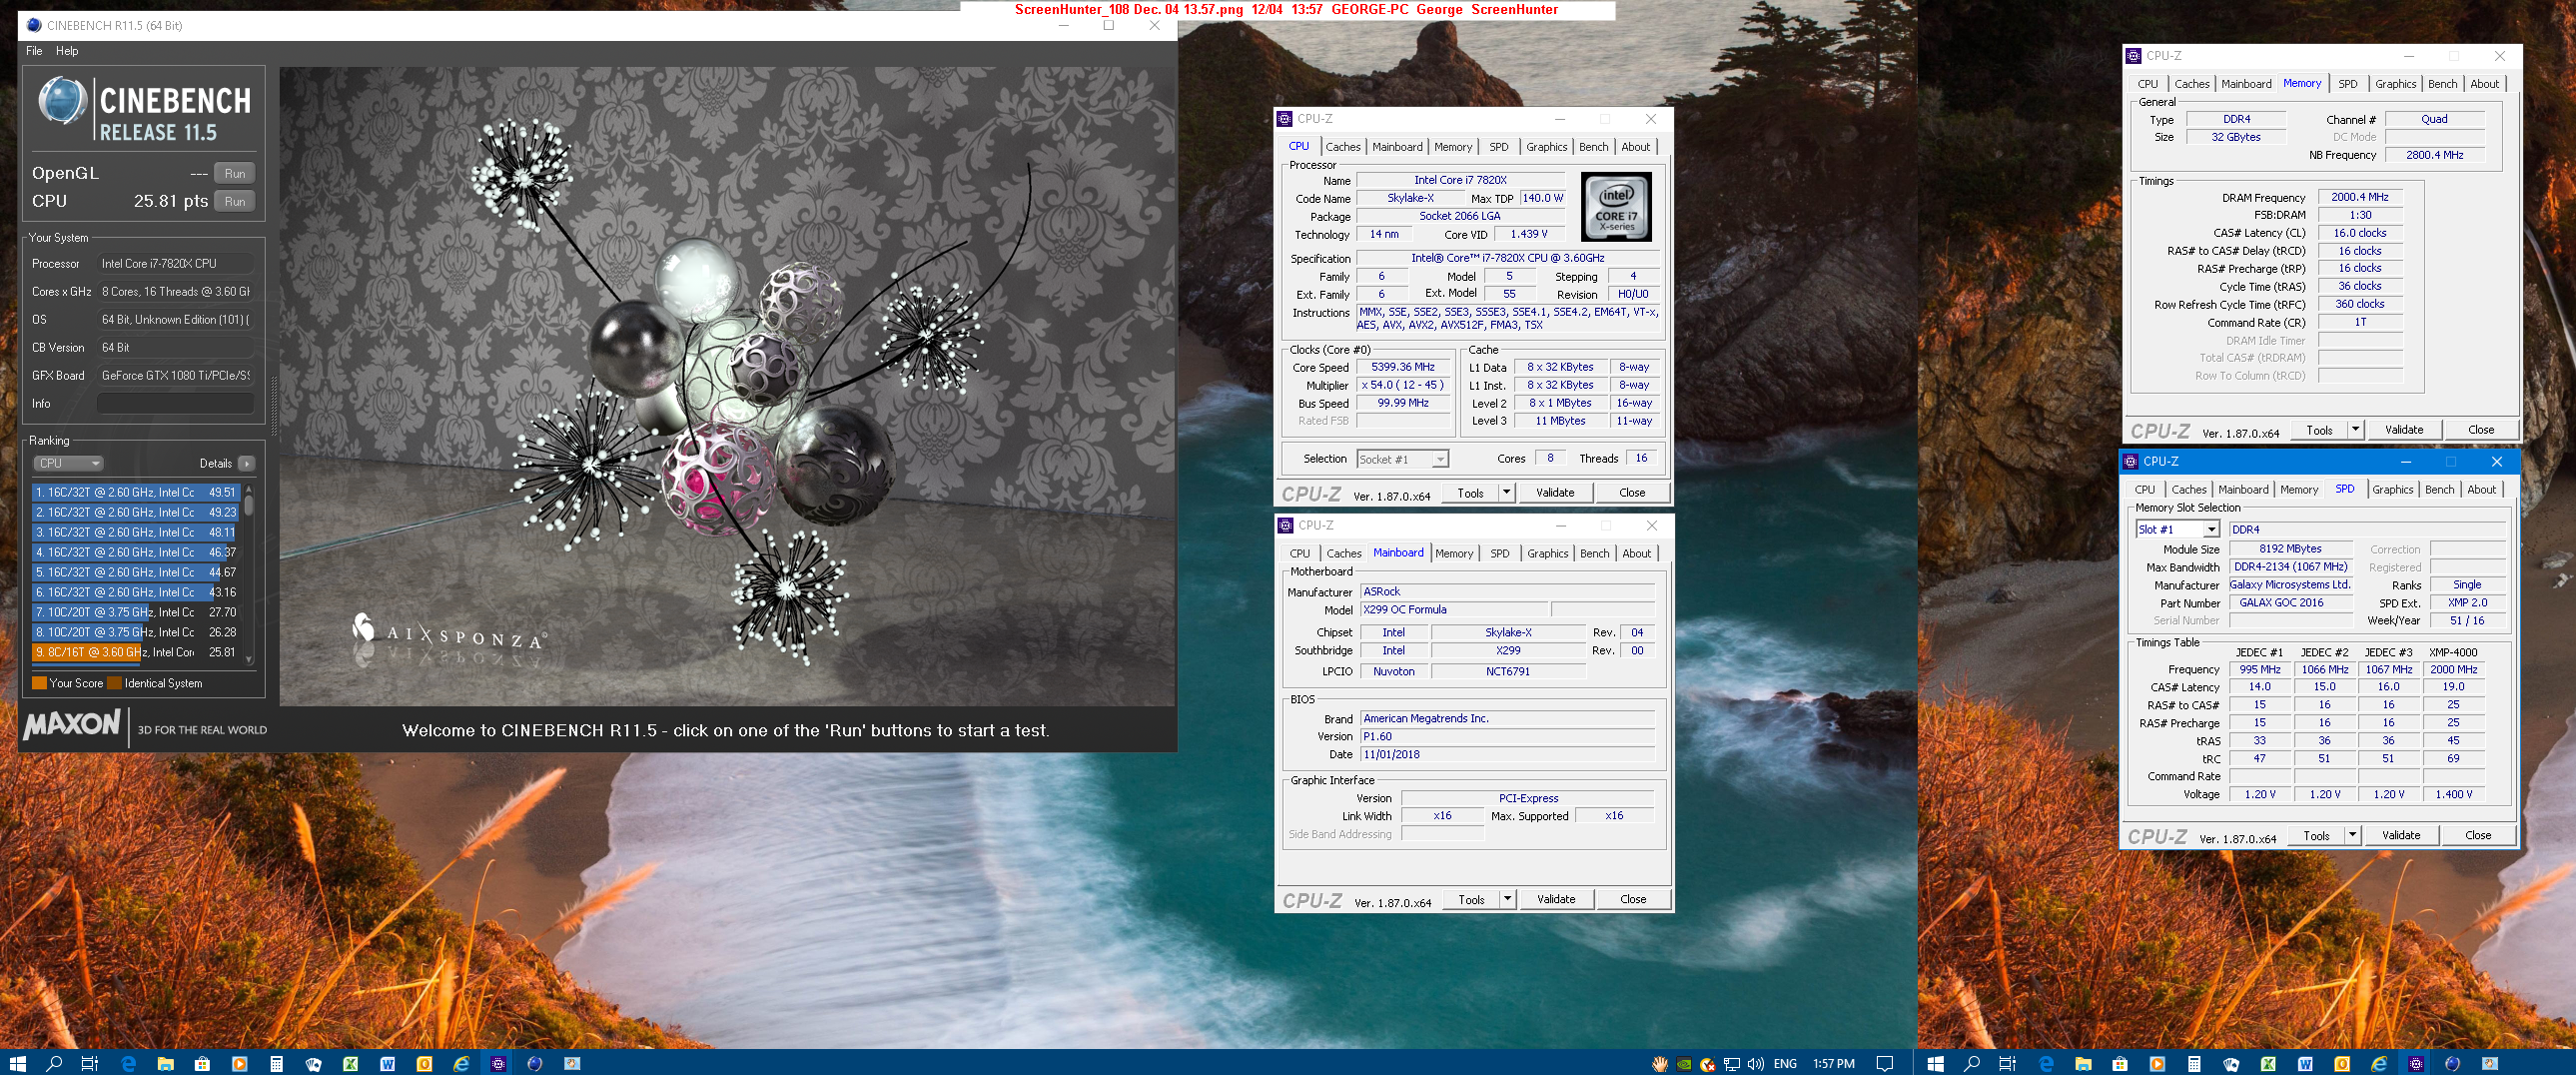Click the Part Number field GALAX GOC 2016
Screen dimensions: 2576x1075
2289,603
